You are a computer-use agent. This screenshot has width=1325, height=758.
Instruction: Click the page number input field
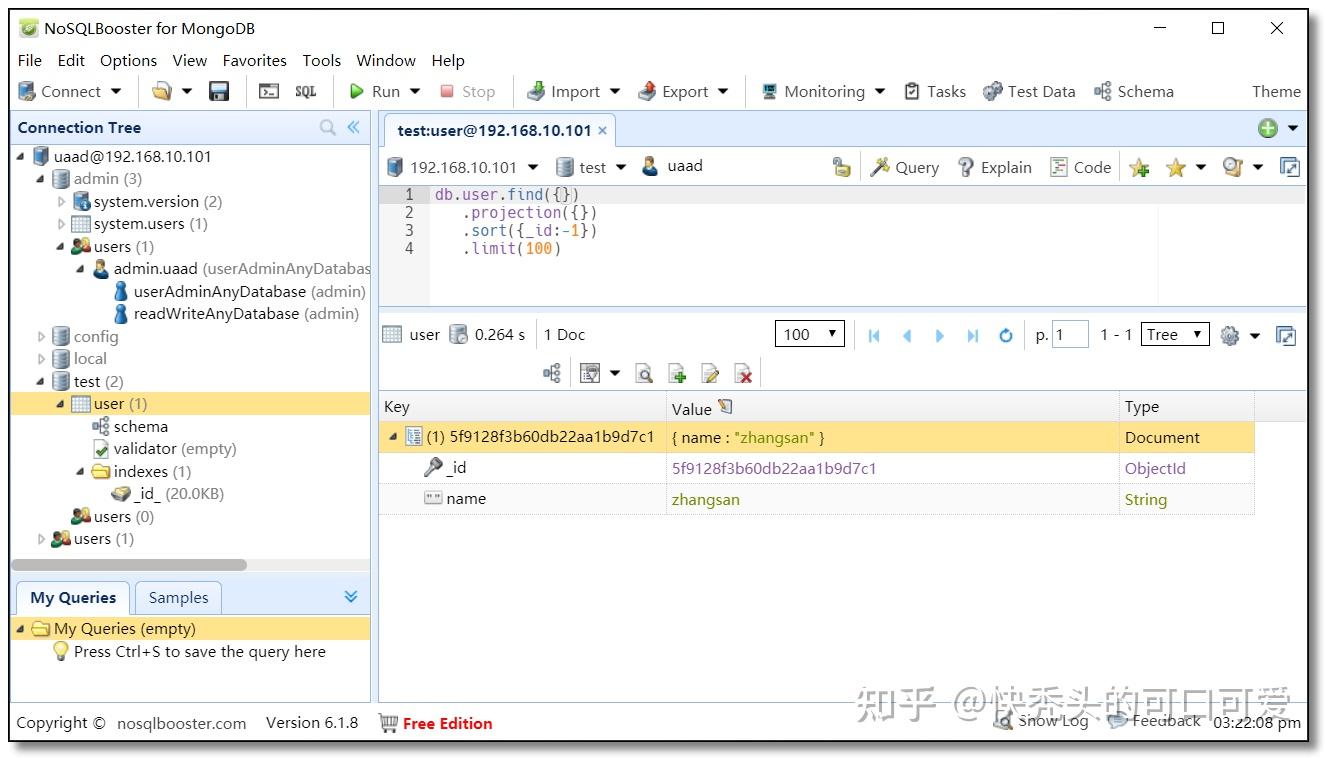(x=1071, y=334)
